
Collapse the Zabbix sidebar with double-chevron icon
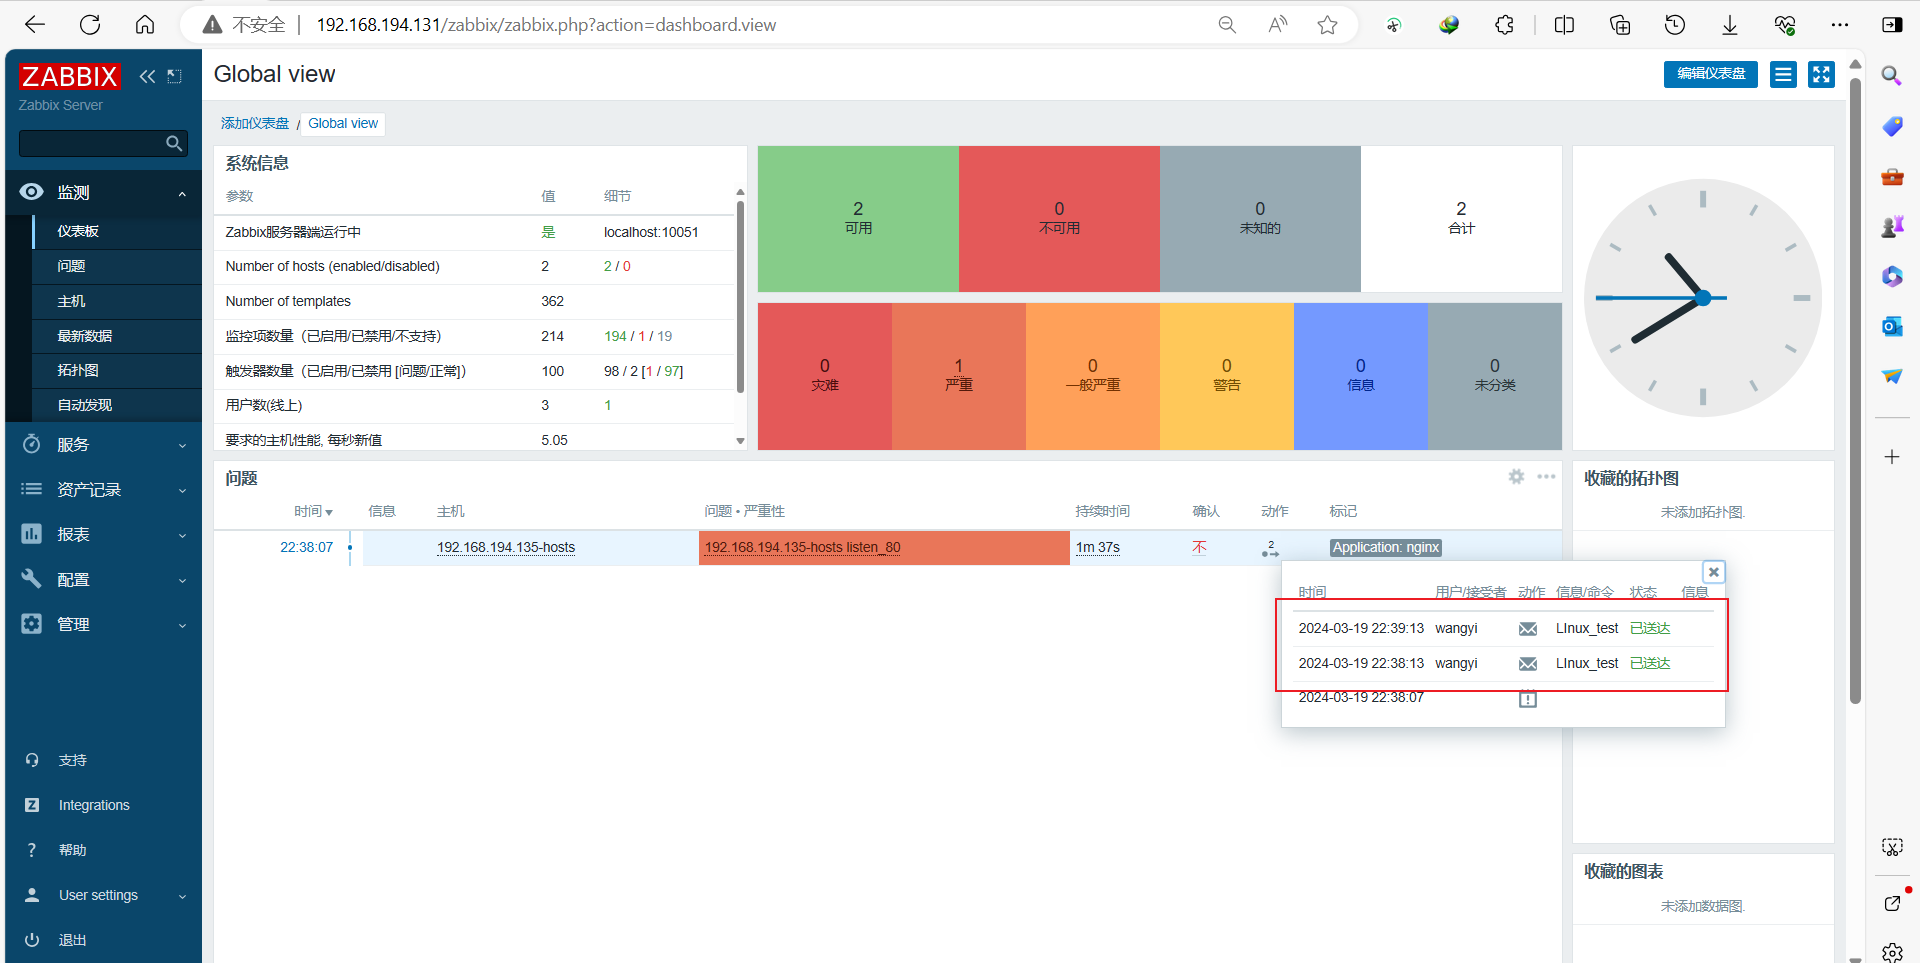coord(147,76)
